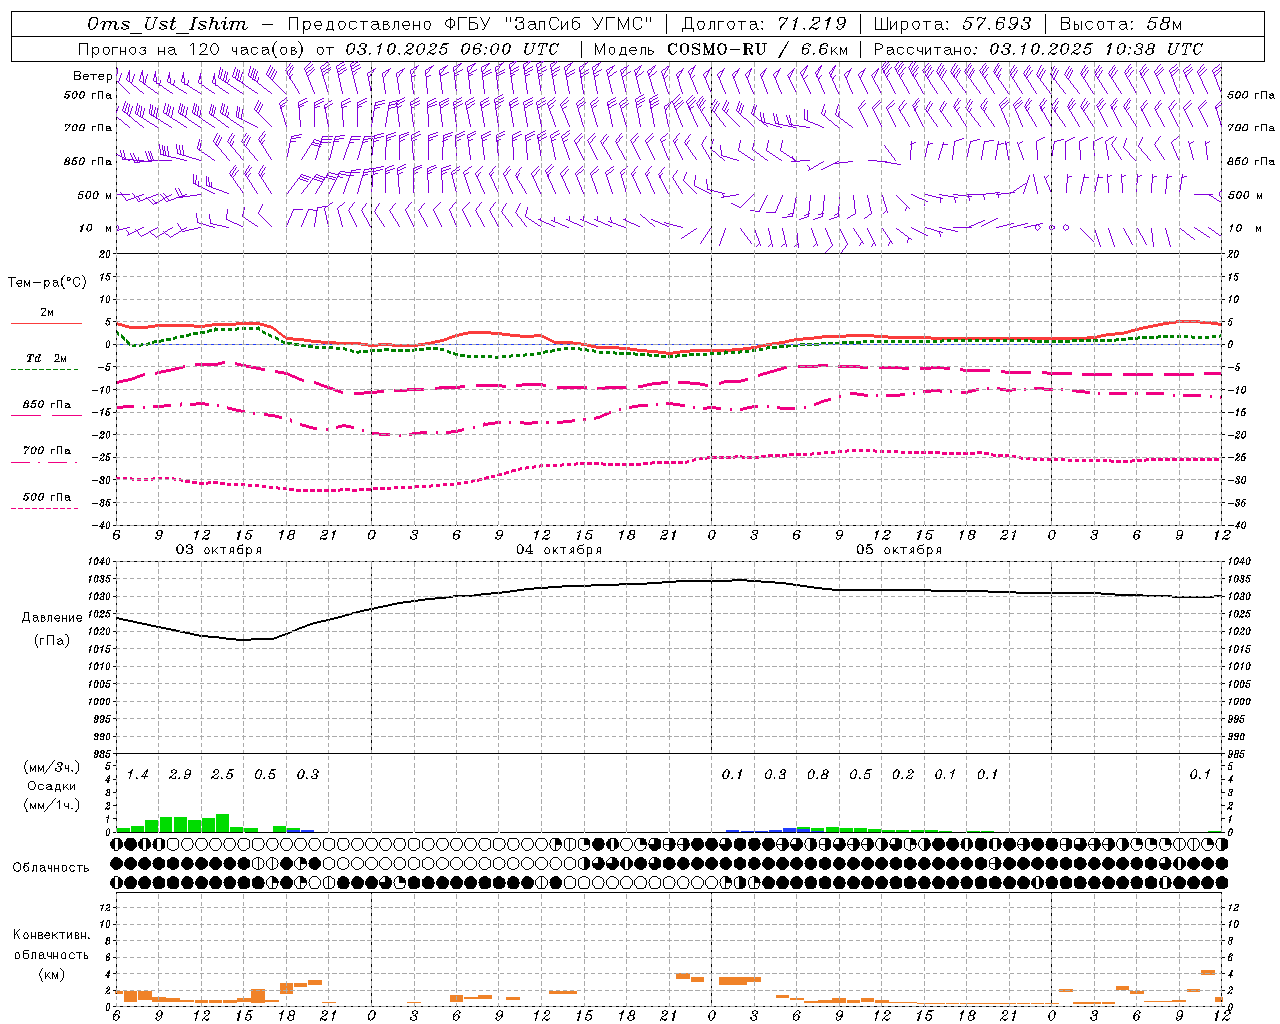The height and width of the screenshot is (1024, 1280).
Task: Click the Высота: 58м value
Action: pyautogui.click(x=1120, y=24)
